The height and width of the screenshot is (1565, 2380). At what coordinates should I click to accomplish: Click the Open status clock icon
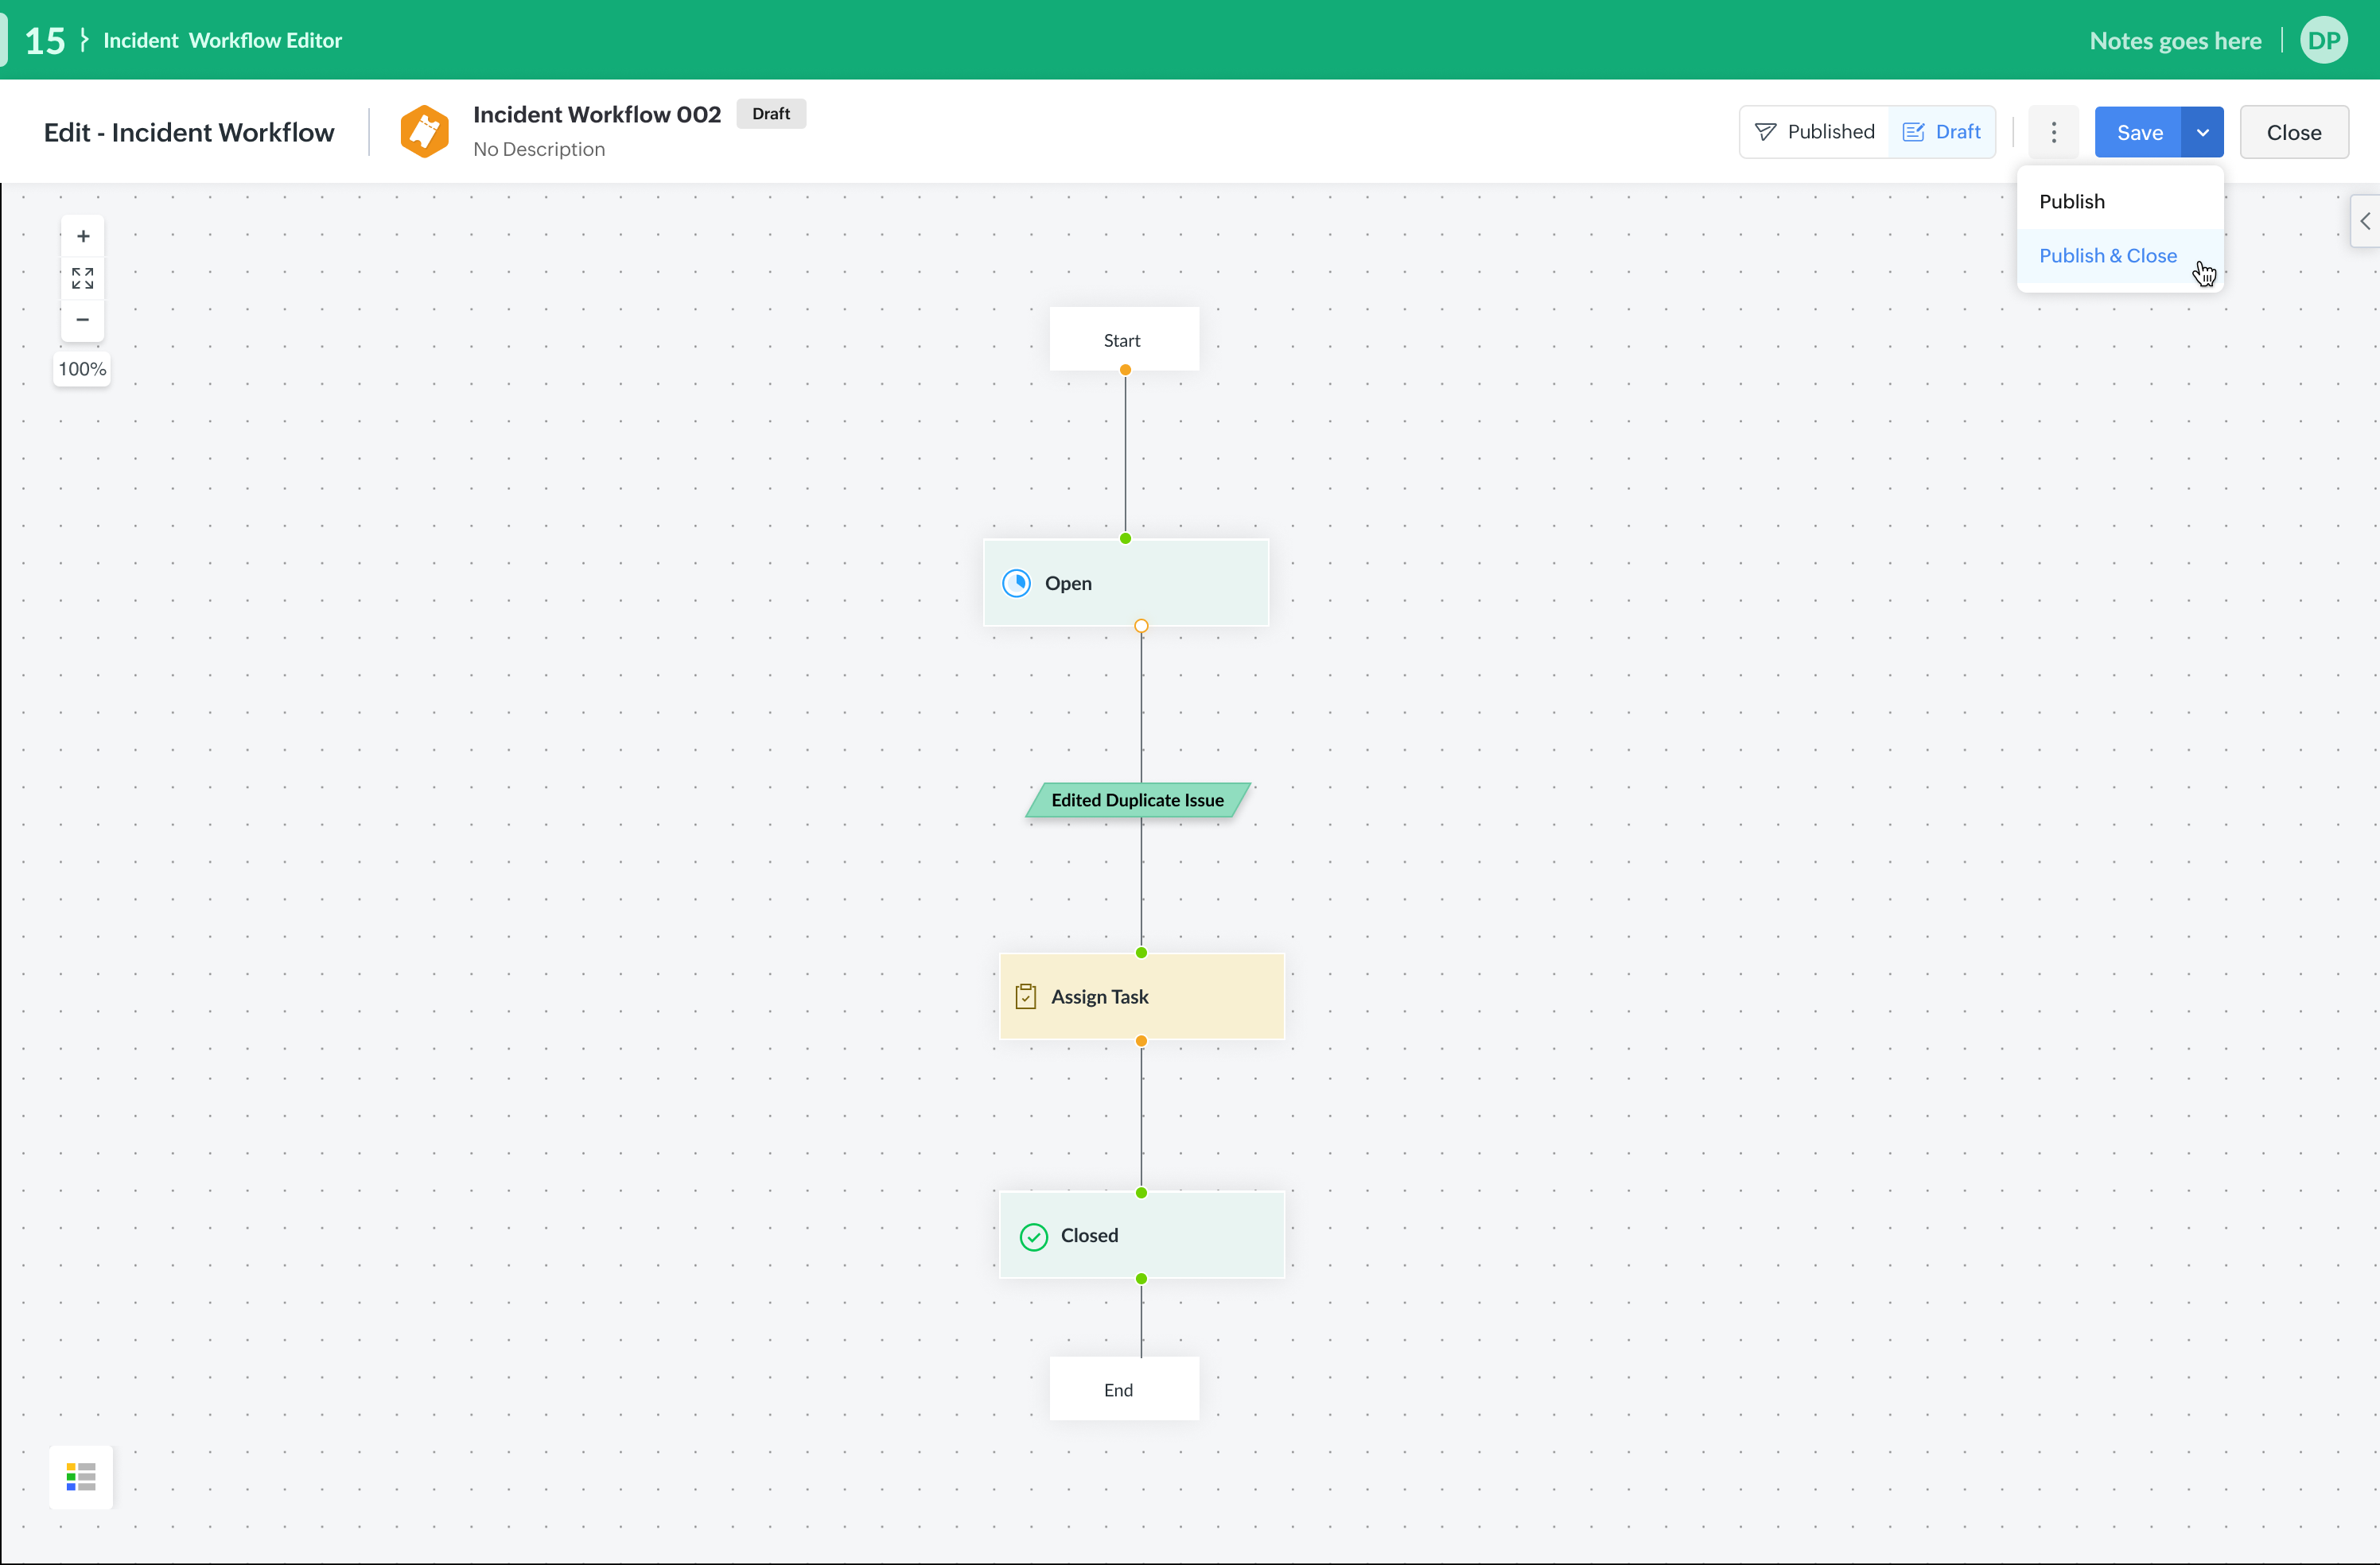[1016, 583]
